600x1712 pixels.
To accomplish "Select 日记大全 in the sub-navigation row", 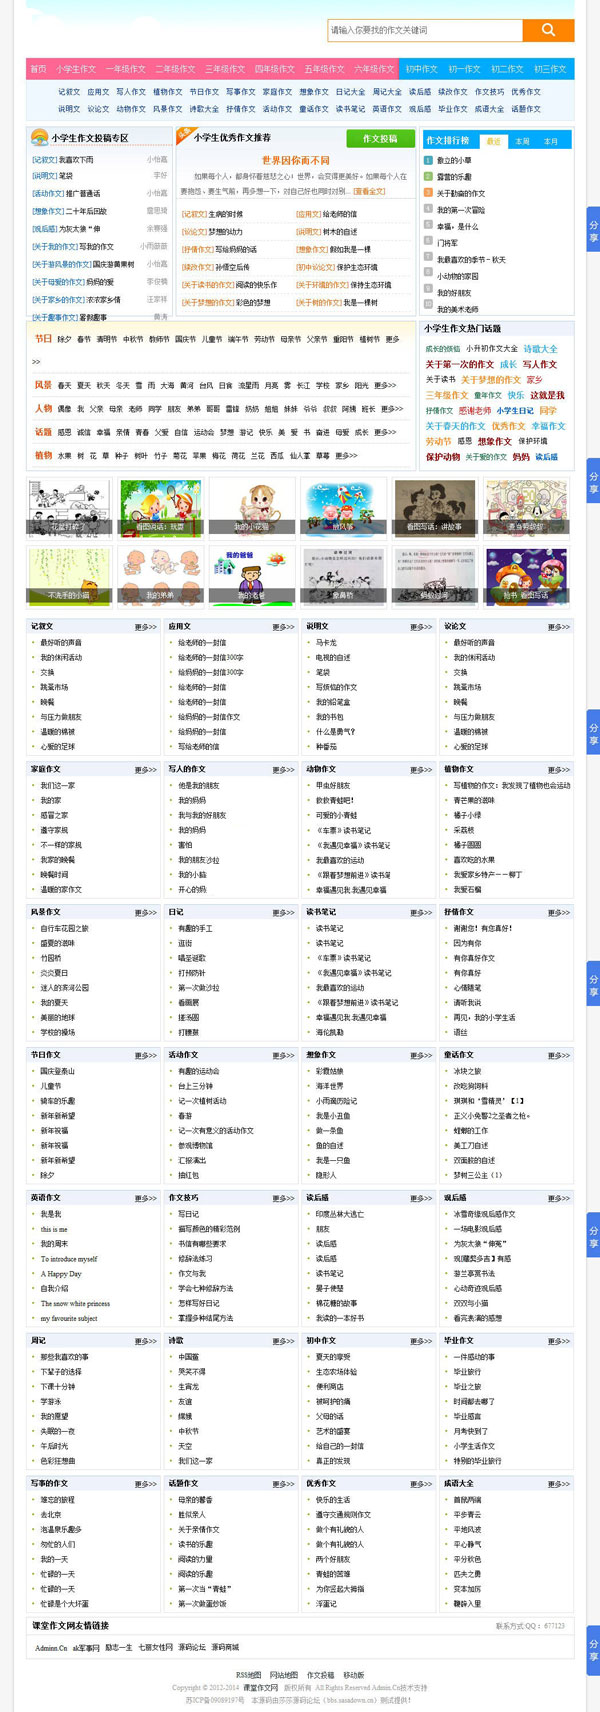I will [x=350, y=92].
